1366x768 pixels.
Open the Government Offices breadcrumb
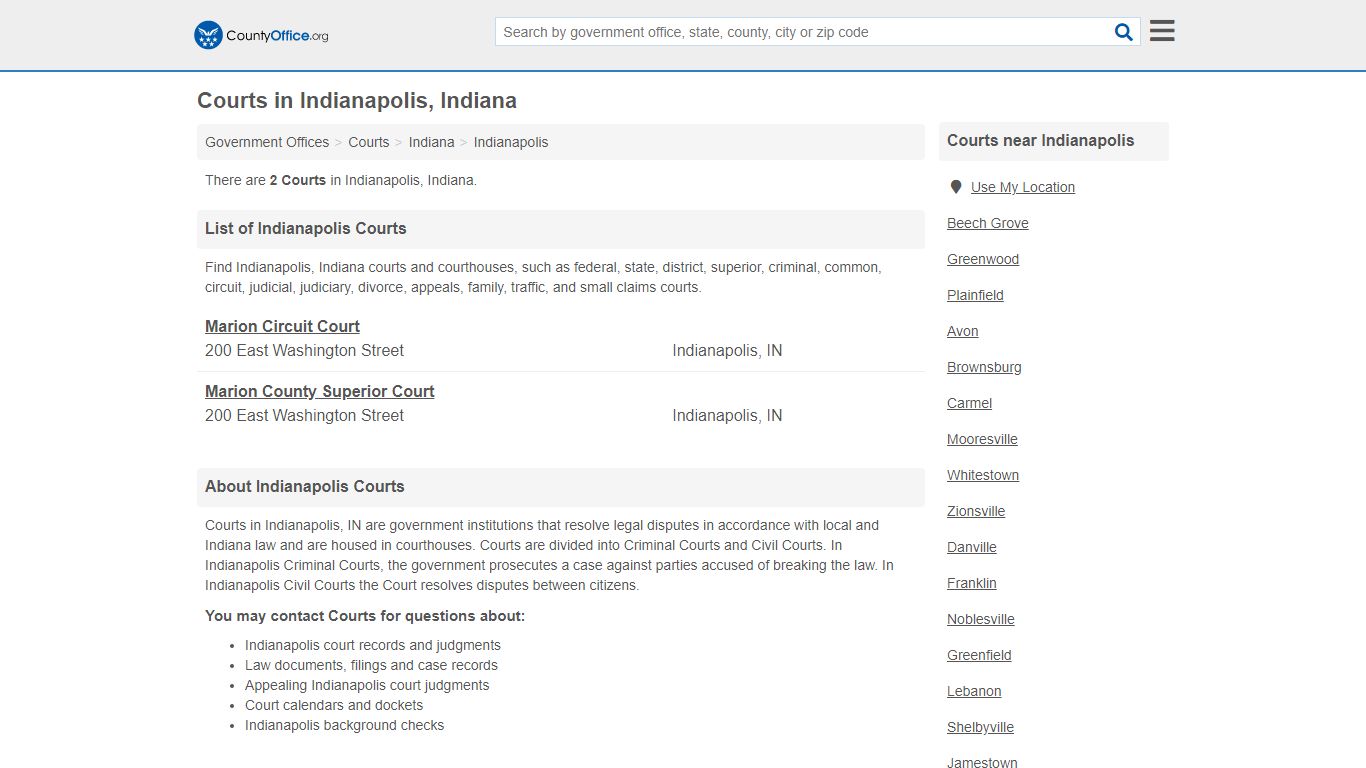(x=267, y=142)
